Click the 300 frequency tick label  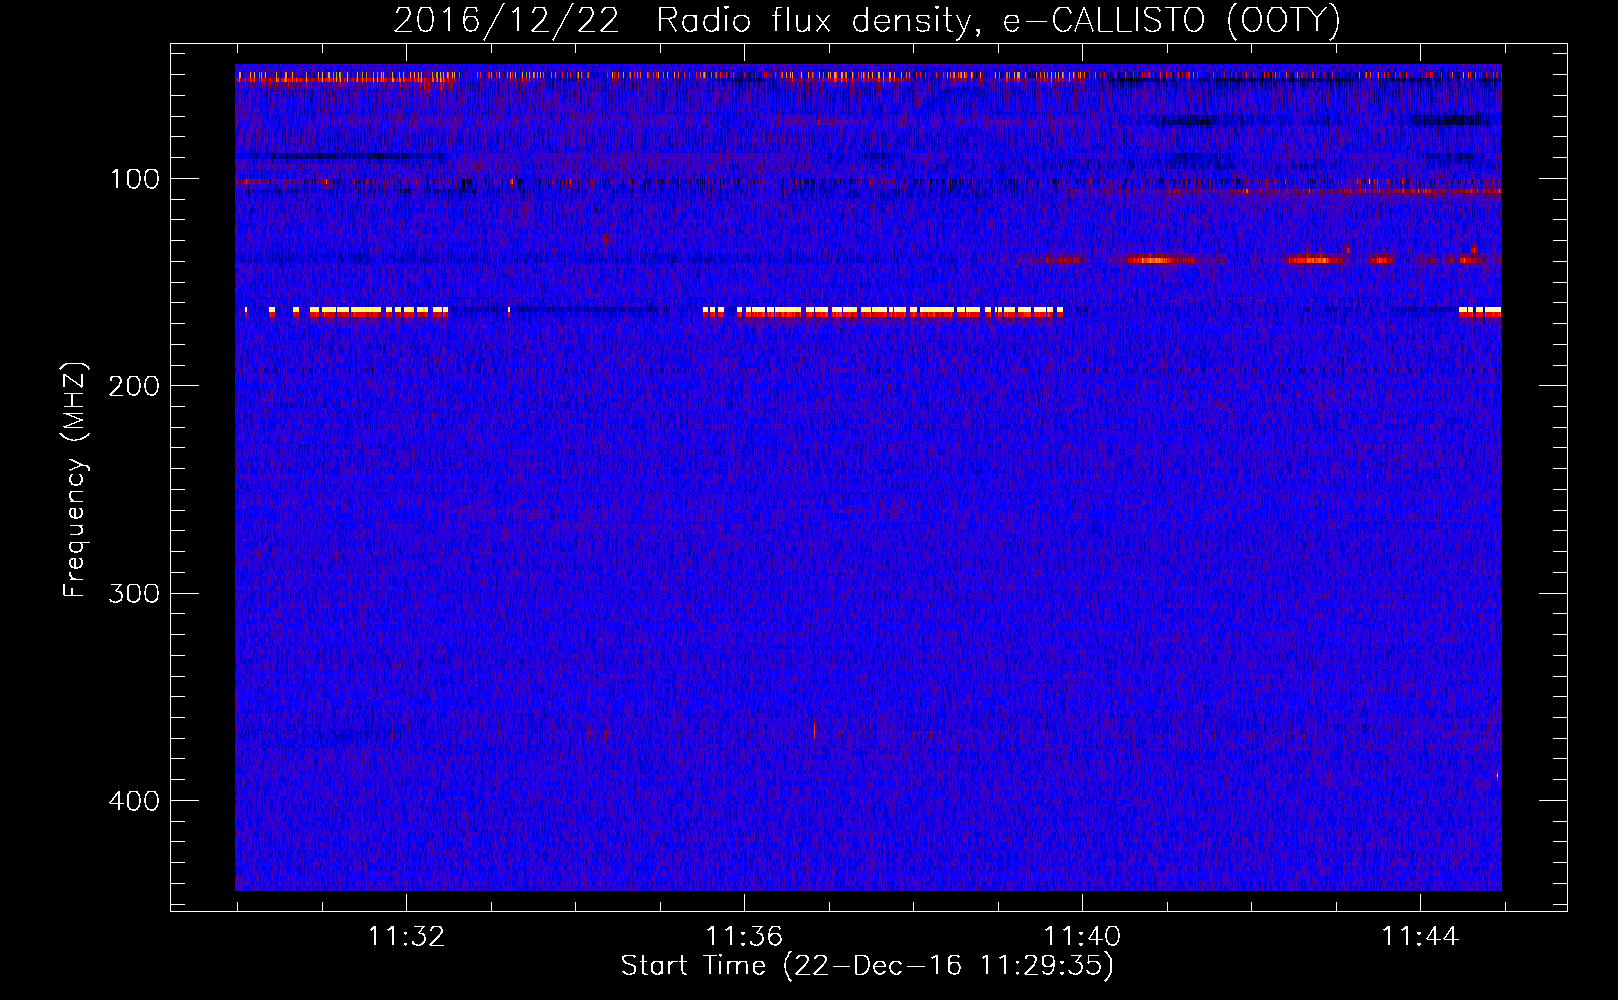pos(134,593)
